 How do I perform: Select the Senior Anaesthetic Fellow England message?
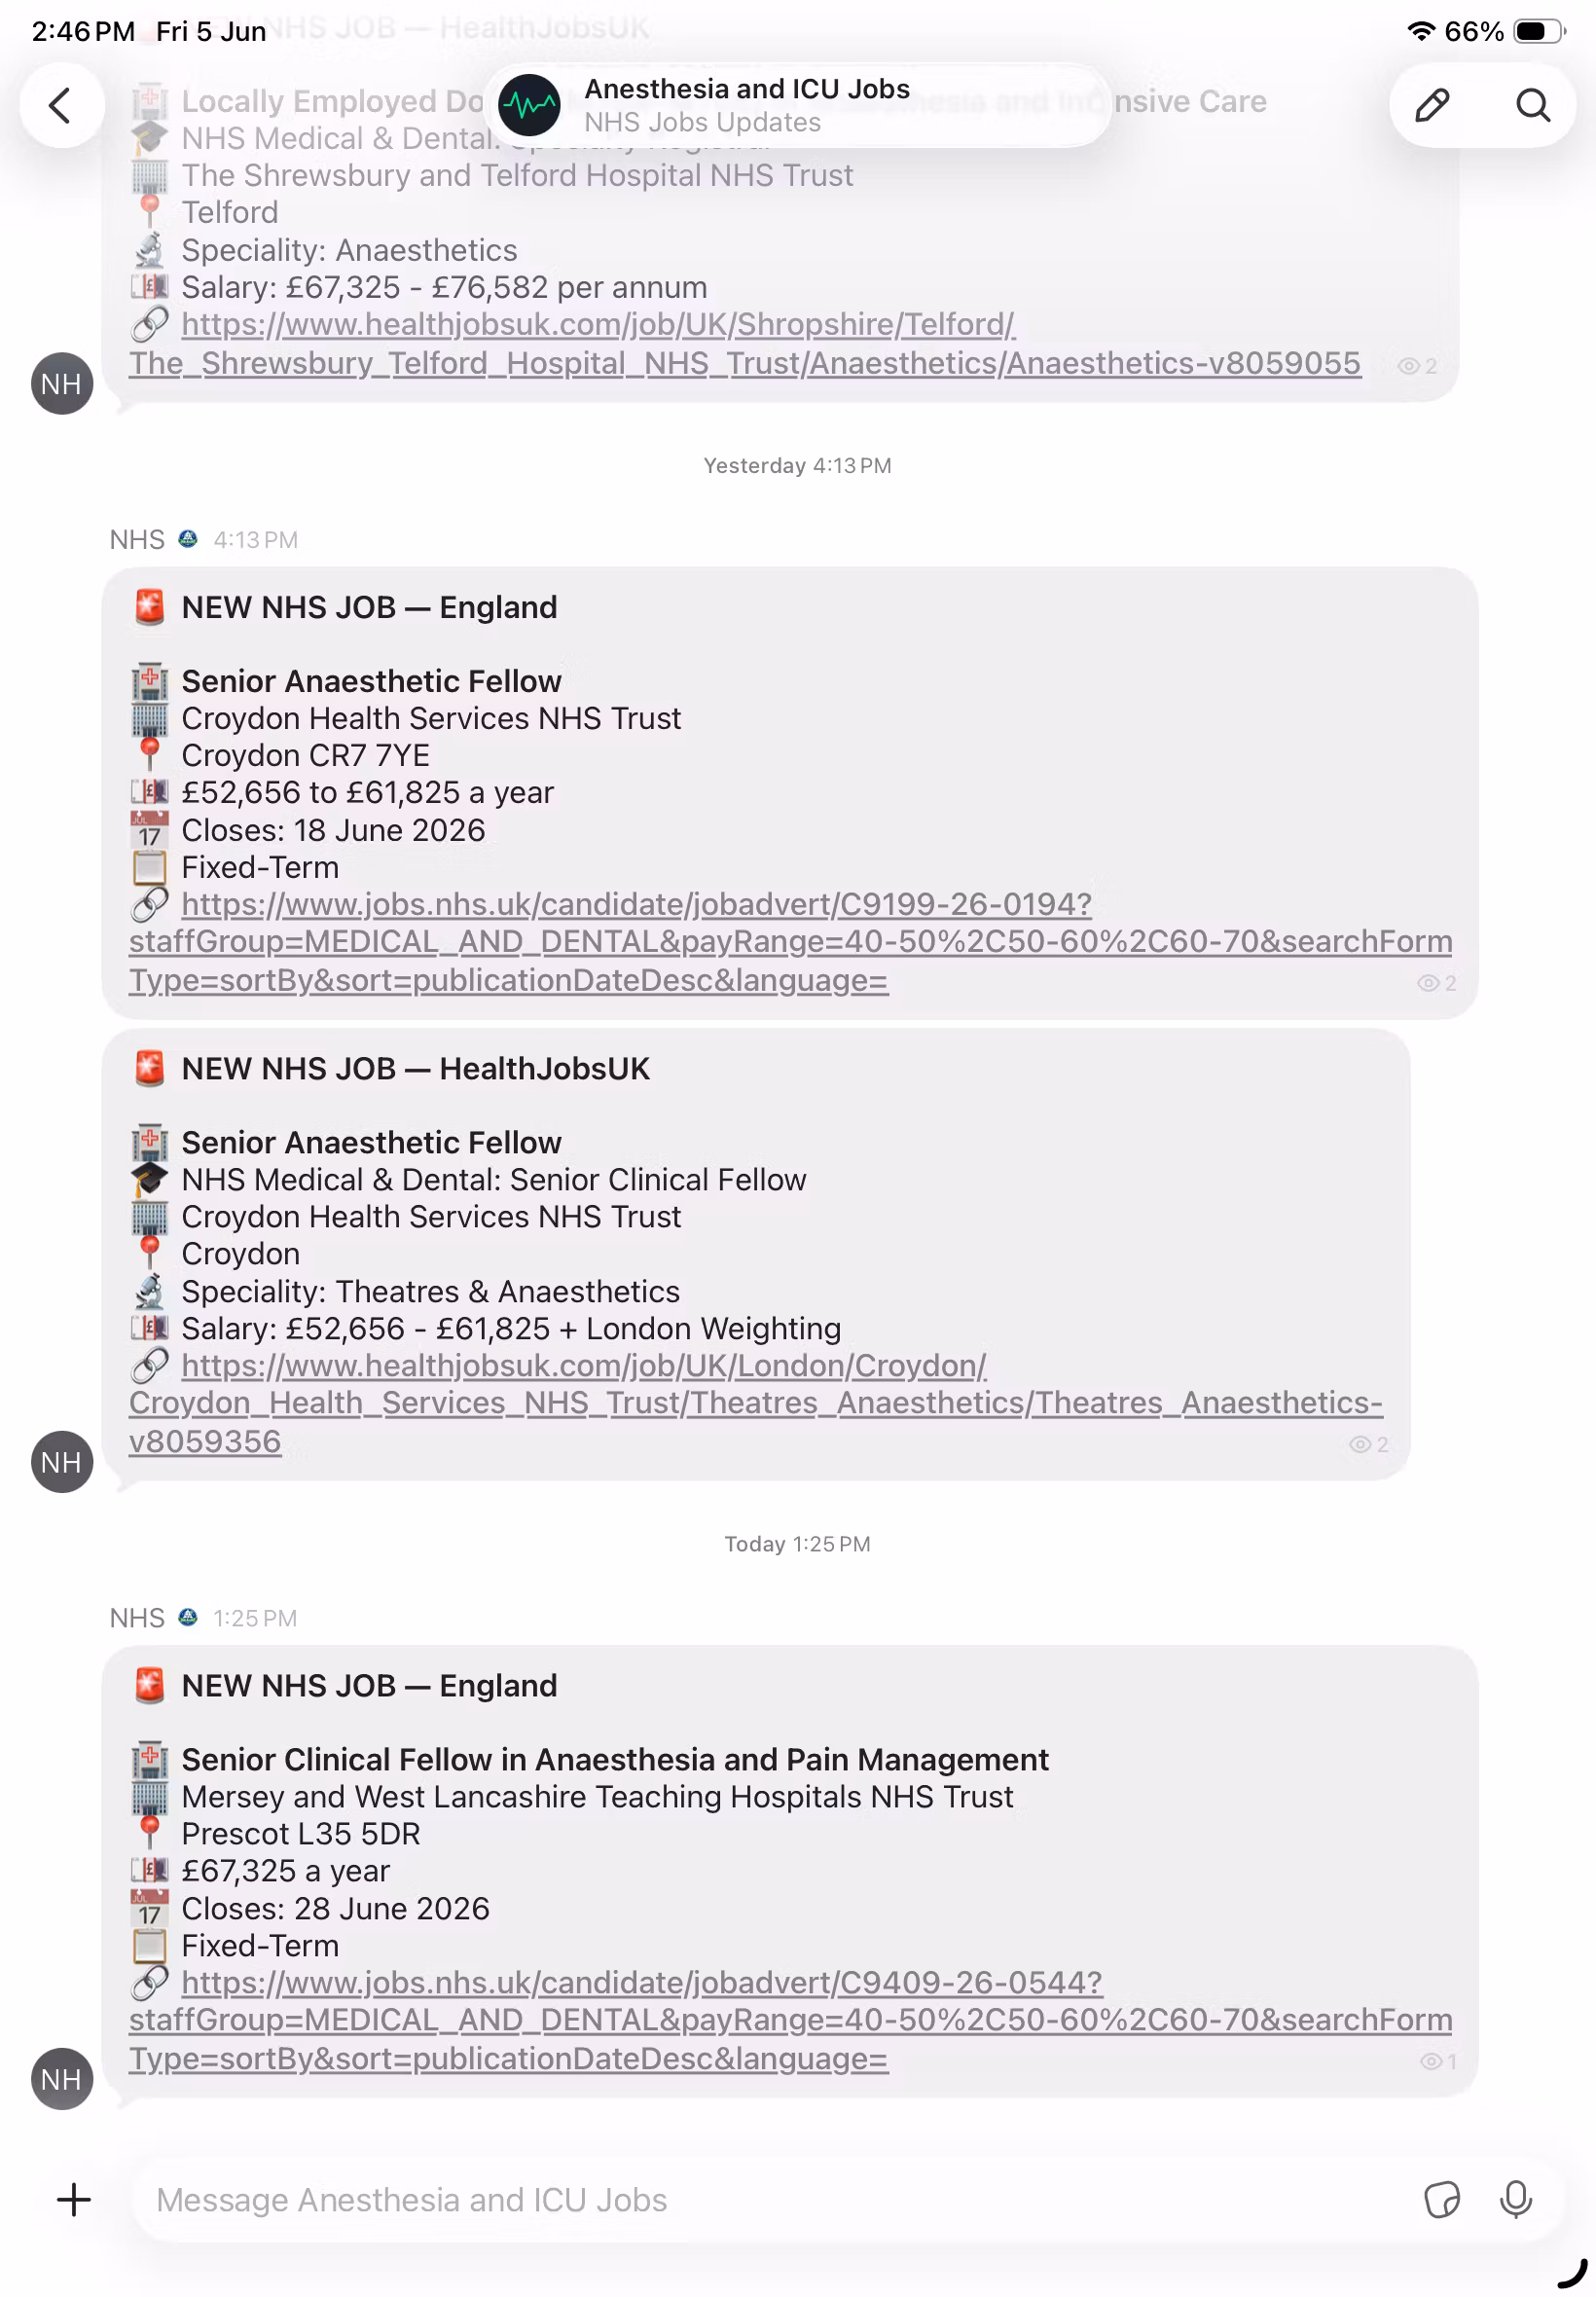tap(790, 793)
